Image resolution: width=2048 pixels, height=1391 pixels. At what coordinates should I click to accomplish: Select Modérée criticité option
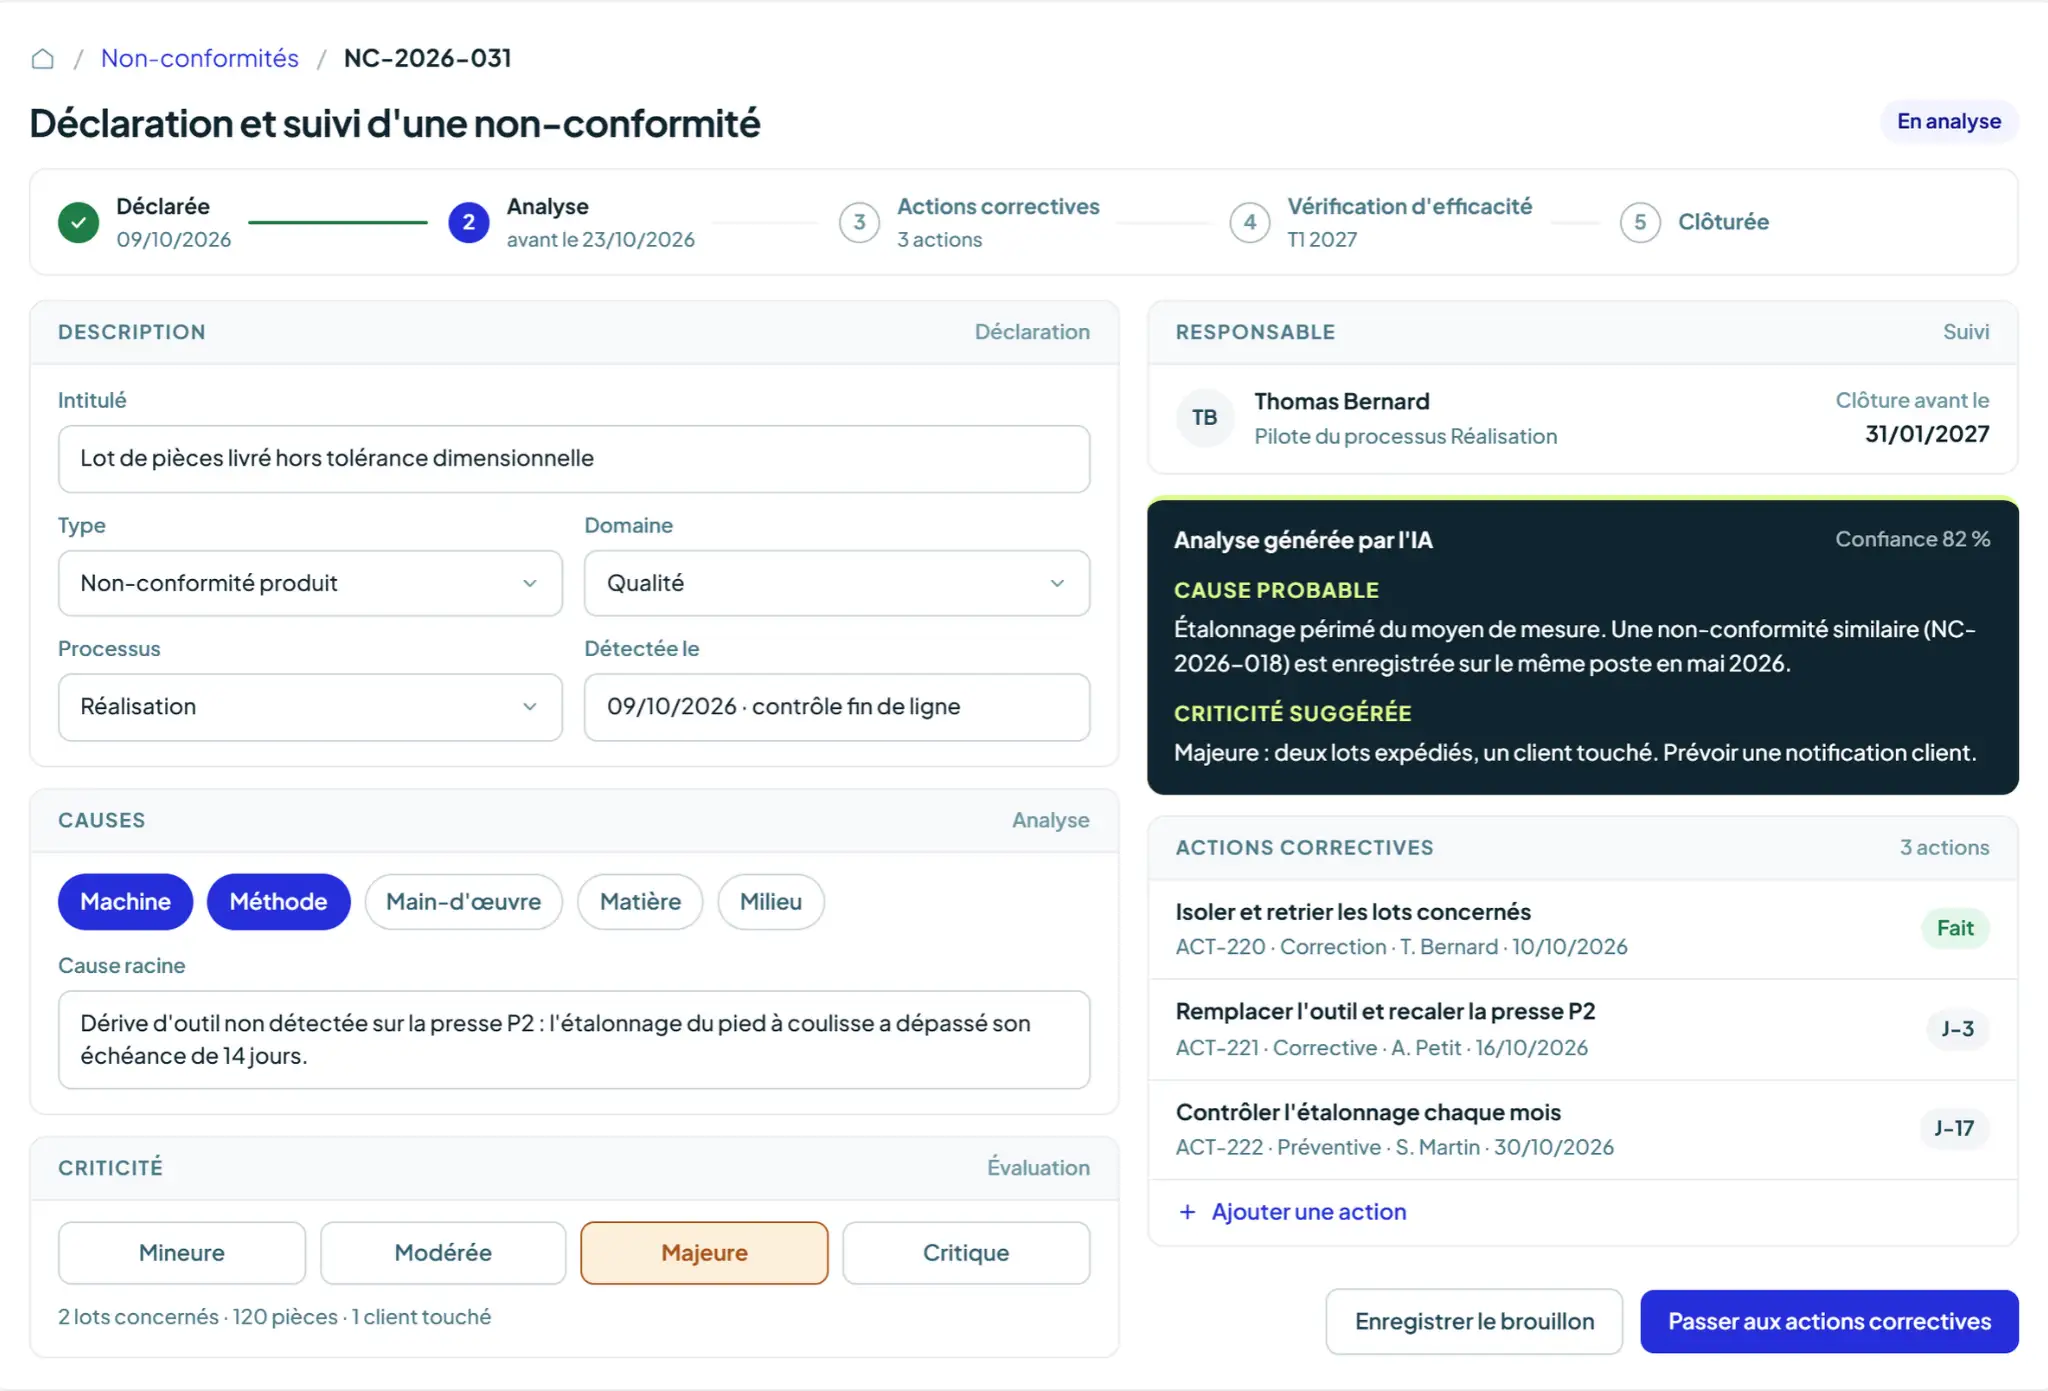[443, 1253]
